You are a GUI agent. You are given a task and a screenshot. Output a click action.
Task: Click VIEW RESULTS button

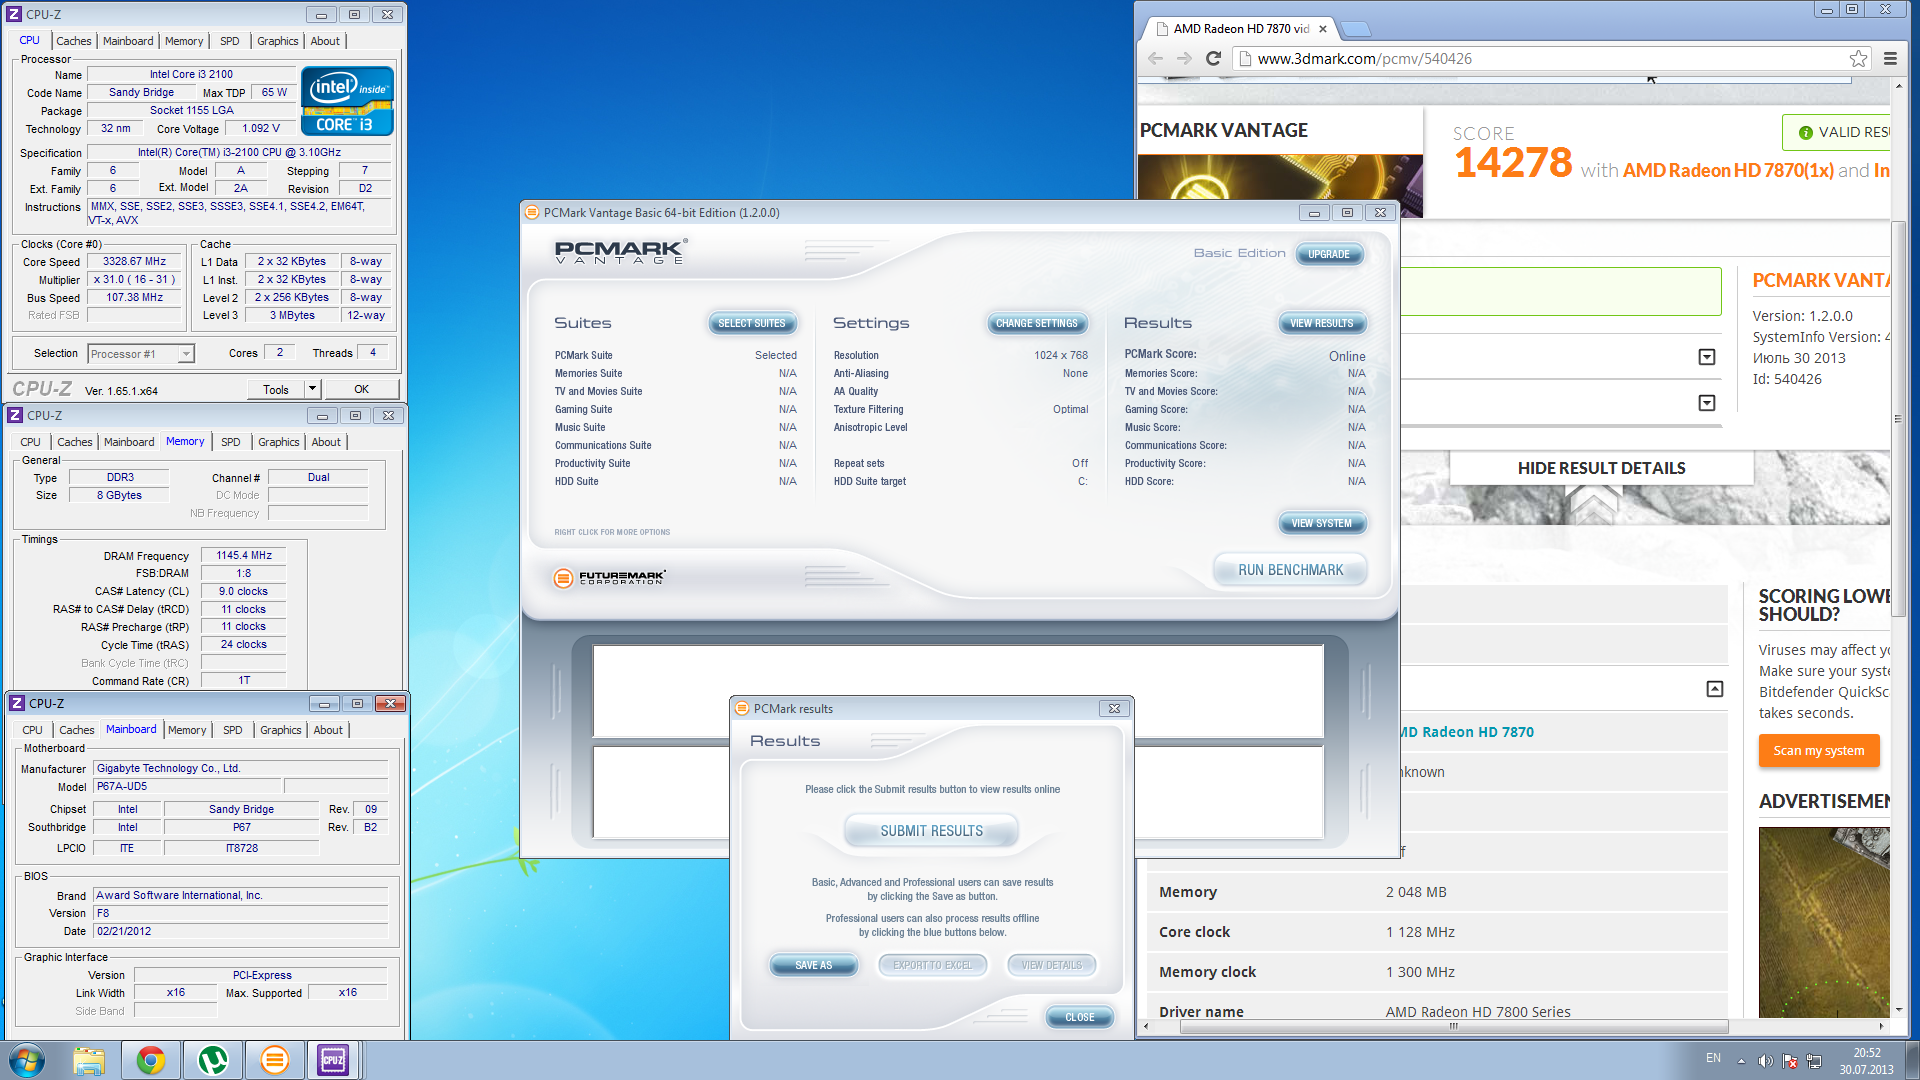click(1322, 323)
